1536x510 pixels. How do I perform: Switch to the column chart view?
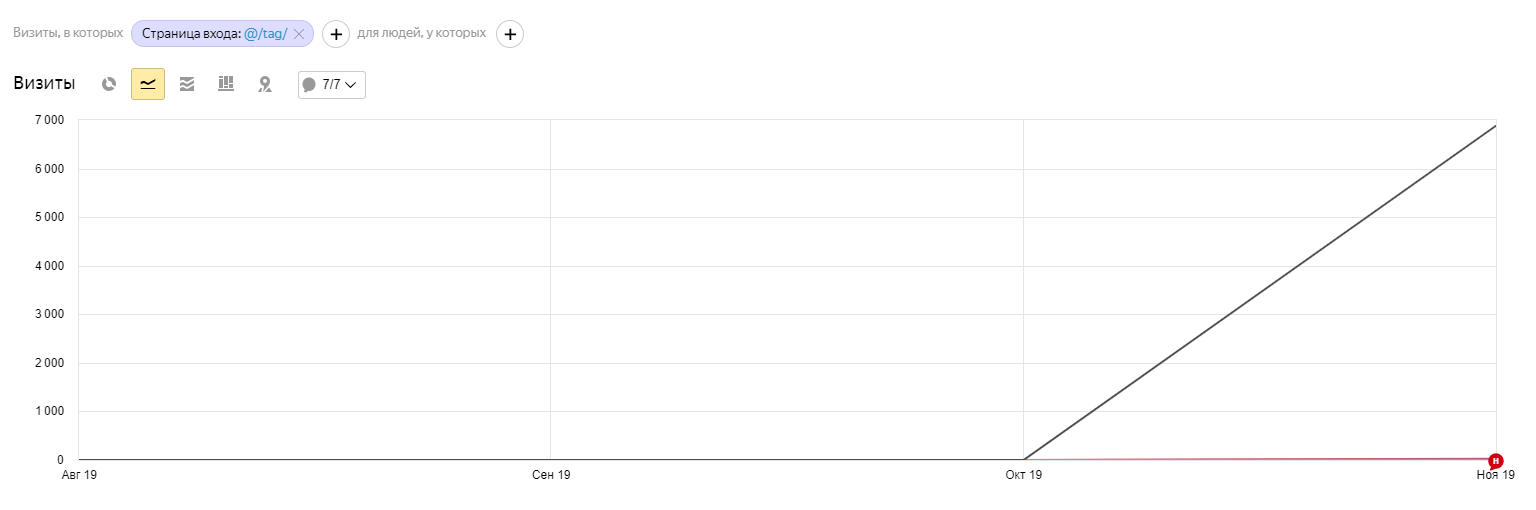226,84
